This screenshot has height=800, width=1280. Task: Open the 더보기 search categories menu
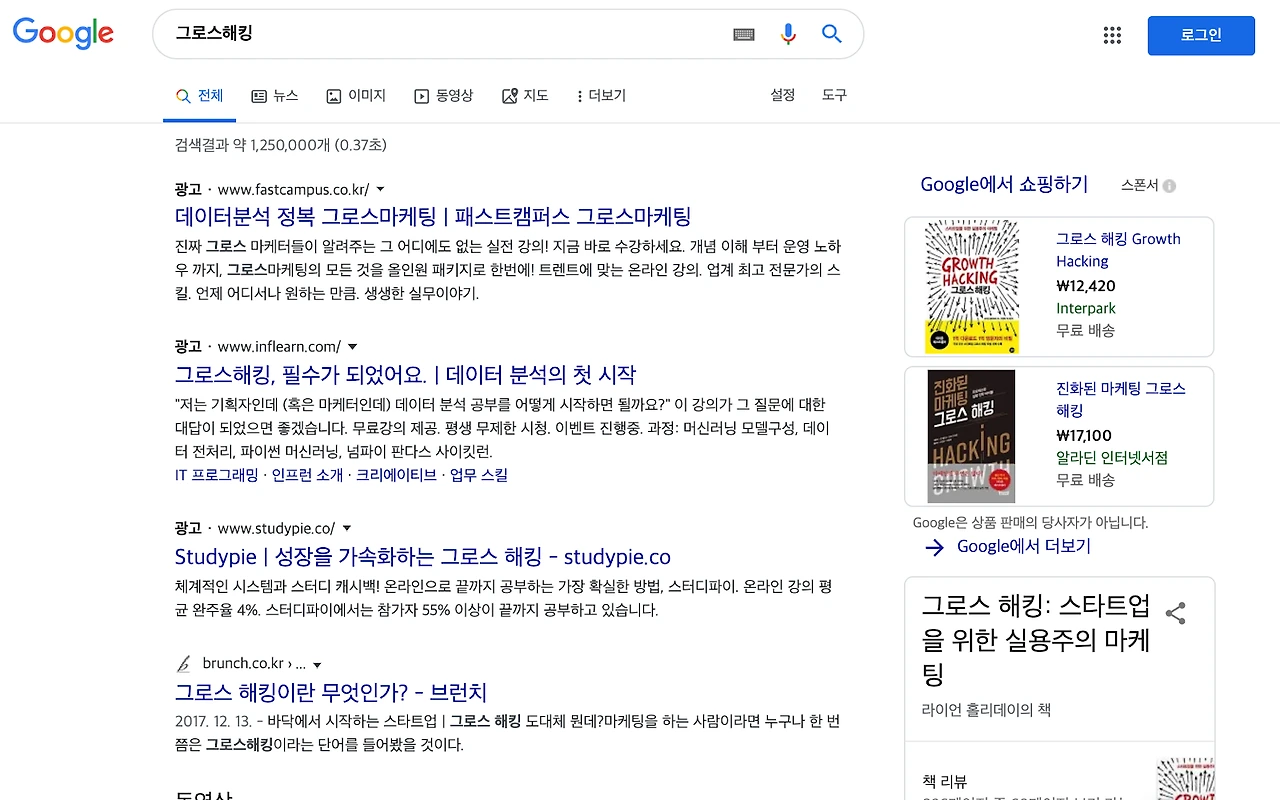pos(601,96)
